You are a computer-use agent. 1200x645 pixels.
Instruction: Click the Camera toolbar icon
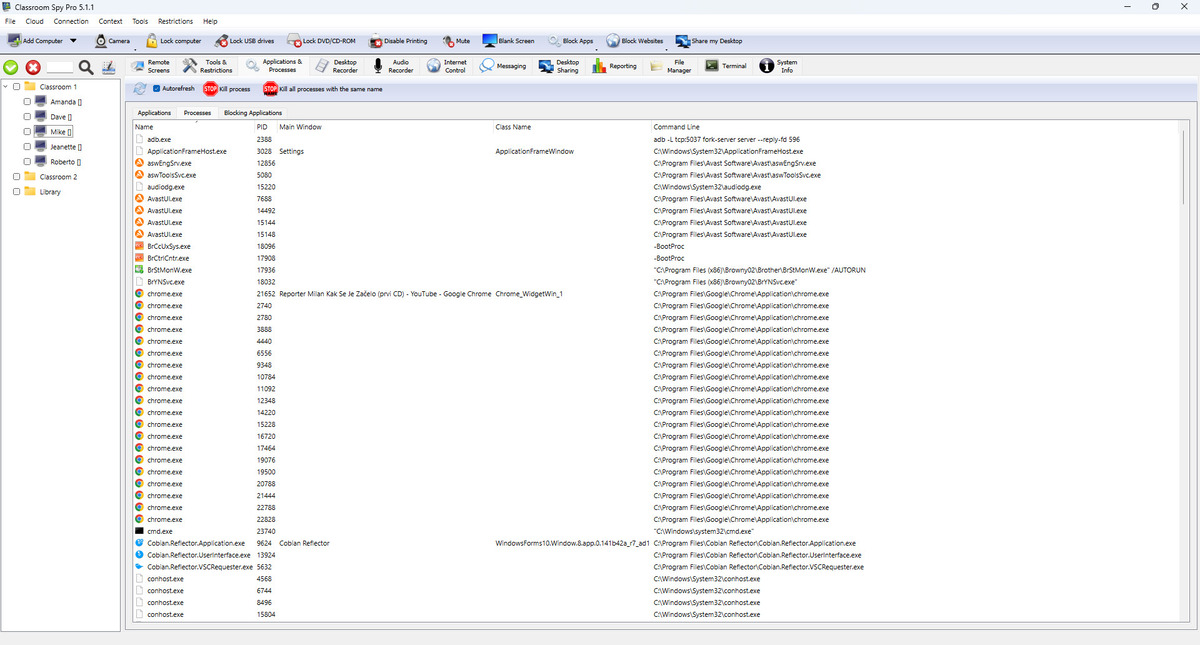[102, 41]
